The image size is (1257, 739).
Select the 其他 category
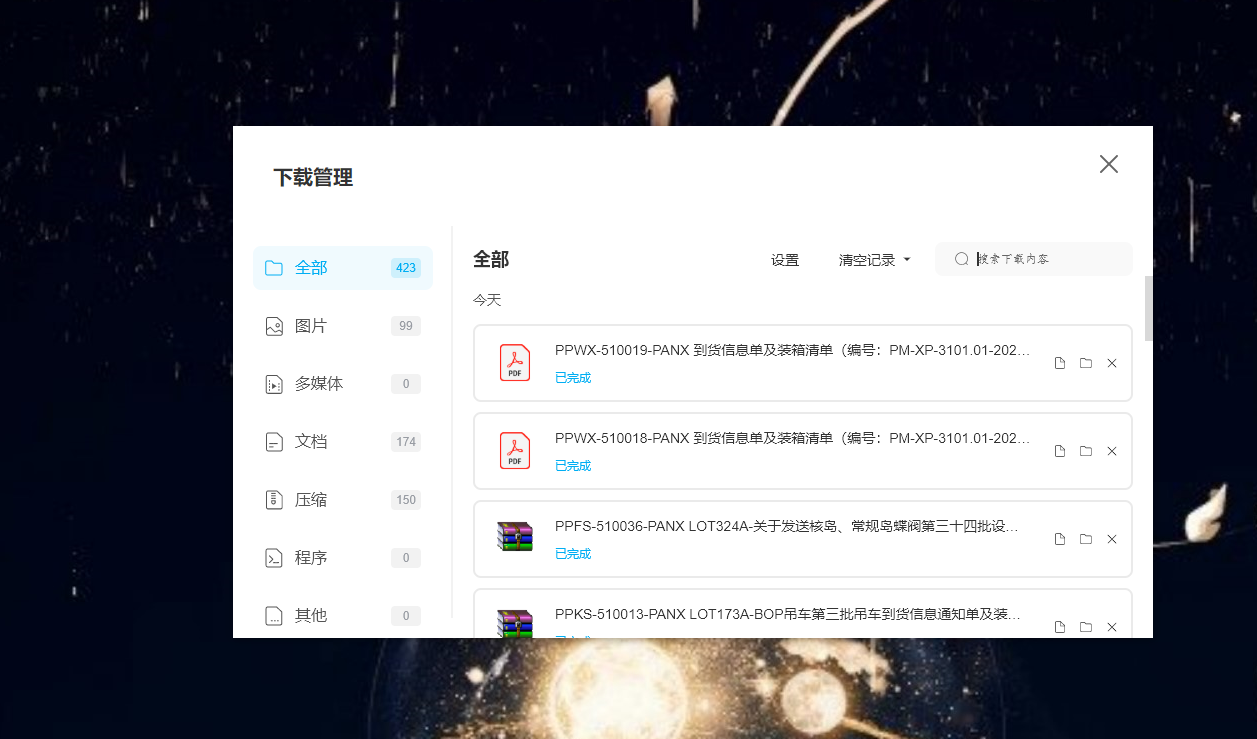(343, 616)
